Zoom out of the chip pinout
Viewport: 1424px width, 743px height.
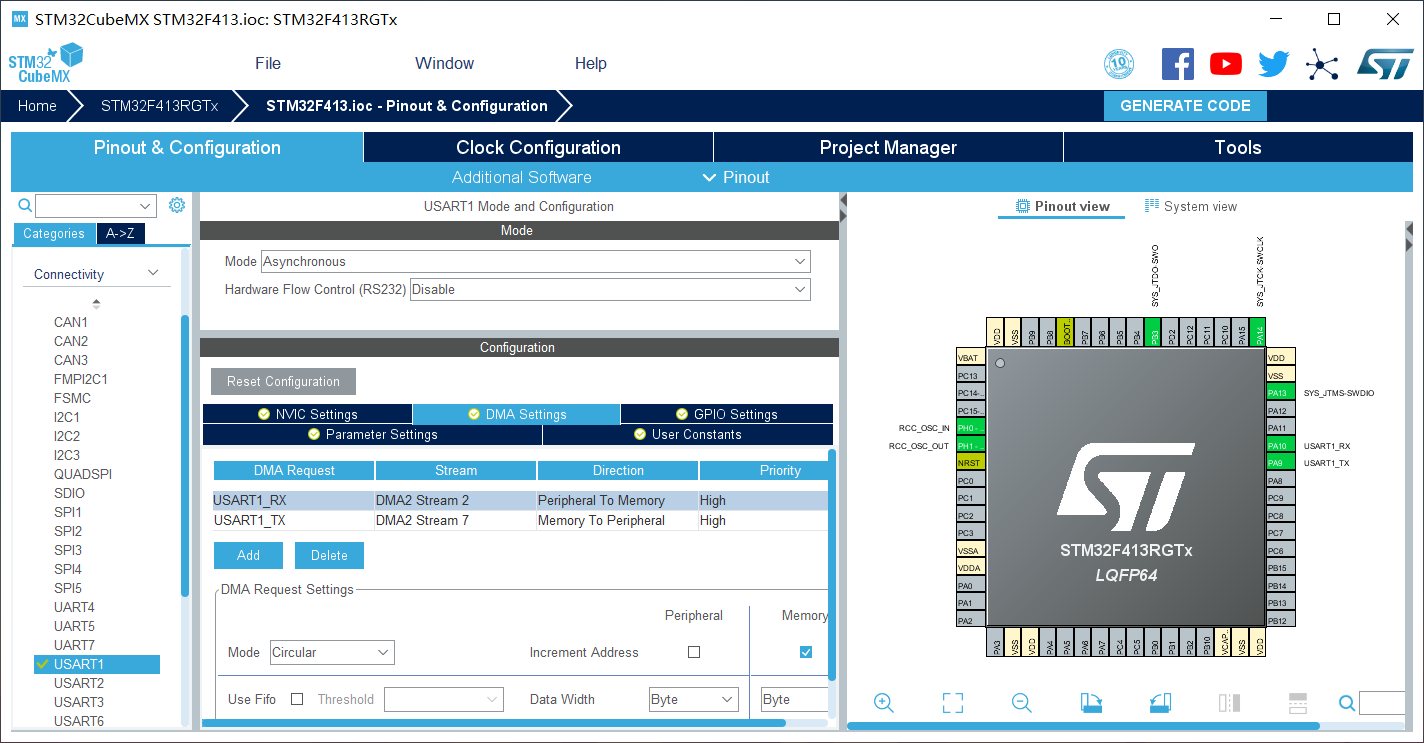pyautogui.click(x=1021, y=703)
